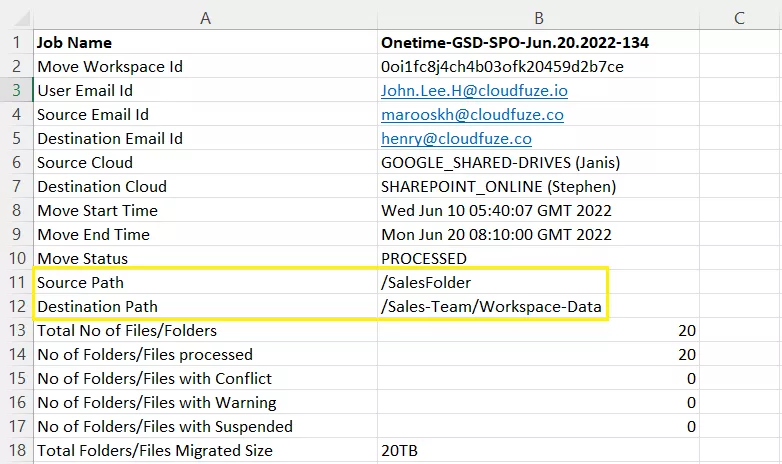782x464 pixels.
Task: Select the value 0 for Files with Suspended
Action: (x=539, y=426)
